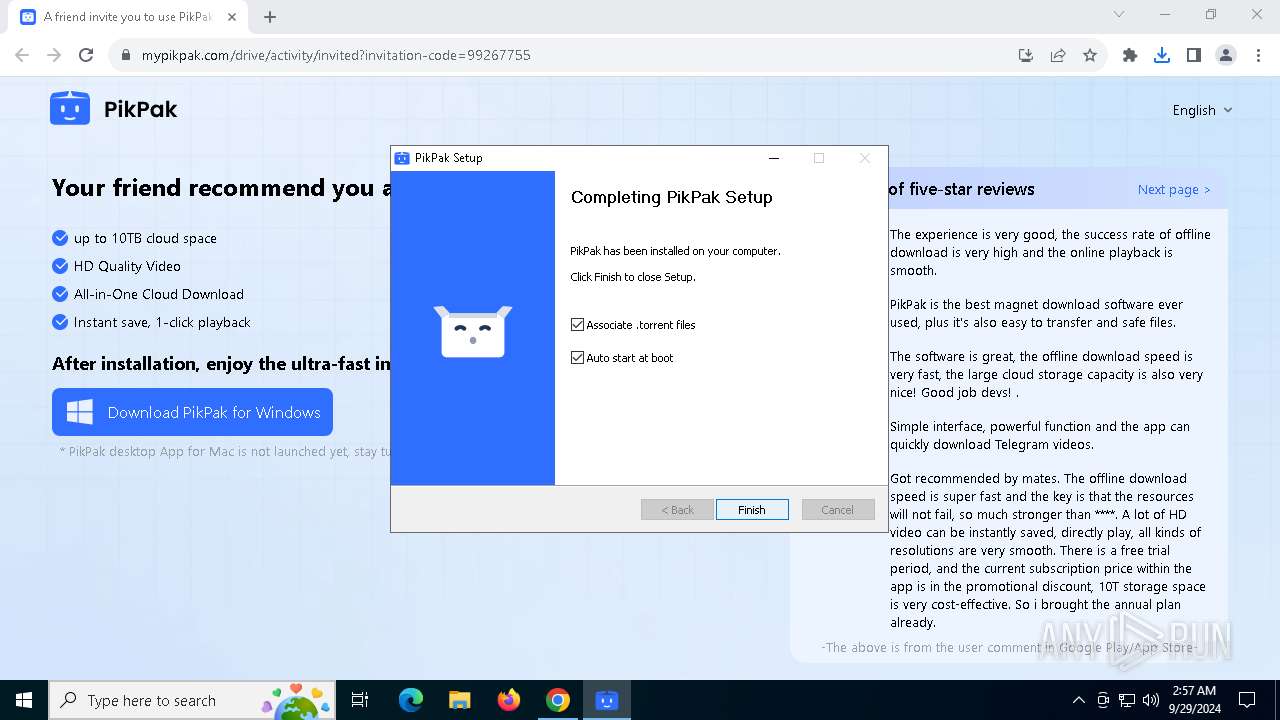Show Chrome downloads with download icon
1280x720 pixels.
pyautogui.click(x=1162, y=55)
